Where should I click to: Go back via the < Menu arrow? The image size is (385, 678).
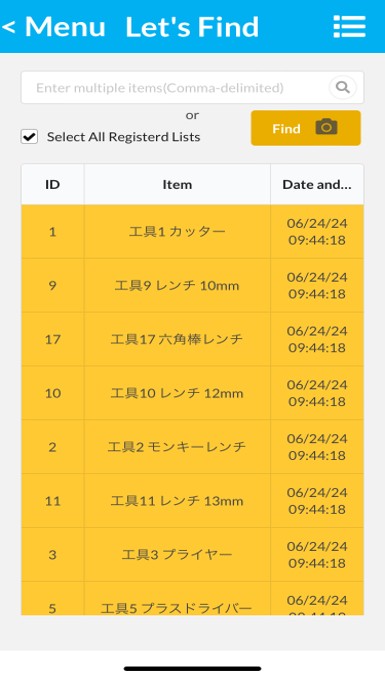(53, 27)
